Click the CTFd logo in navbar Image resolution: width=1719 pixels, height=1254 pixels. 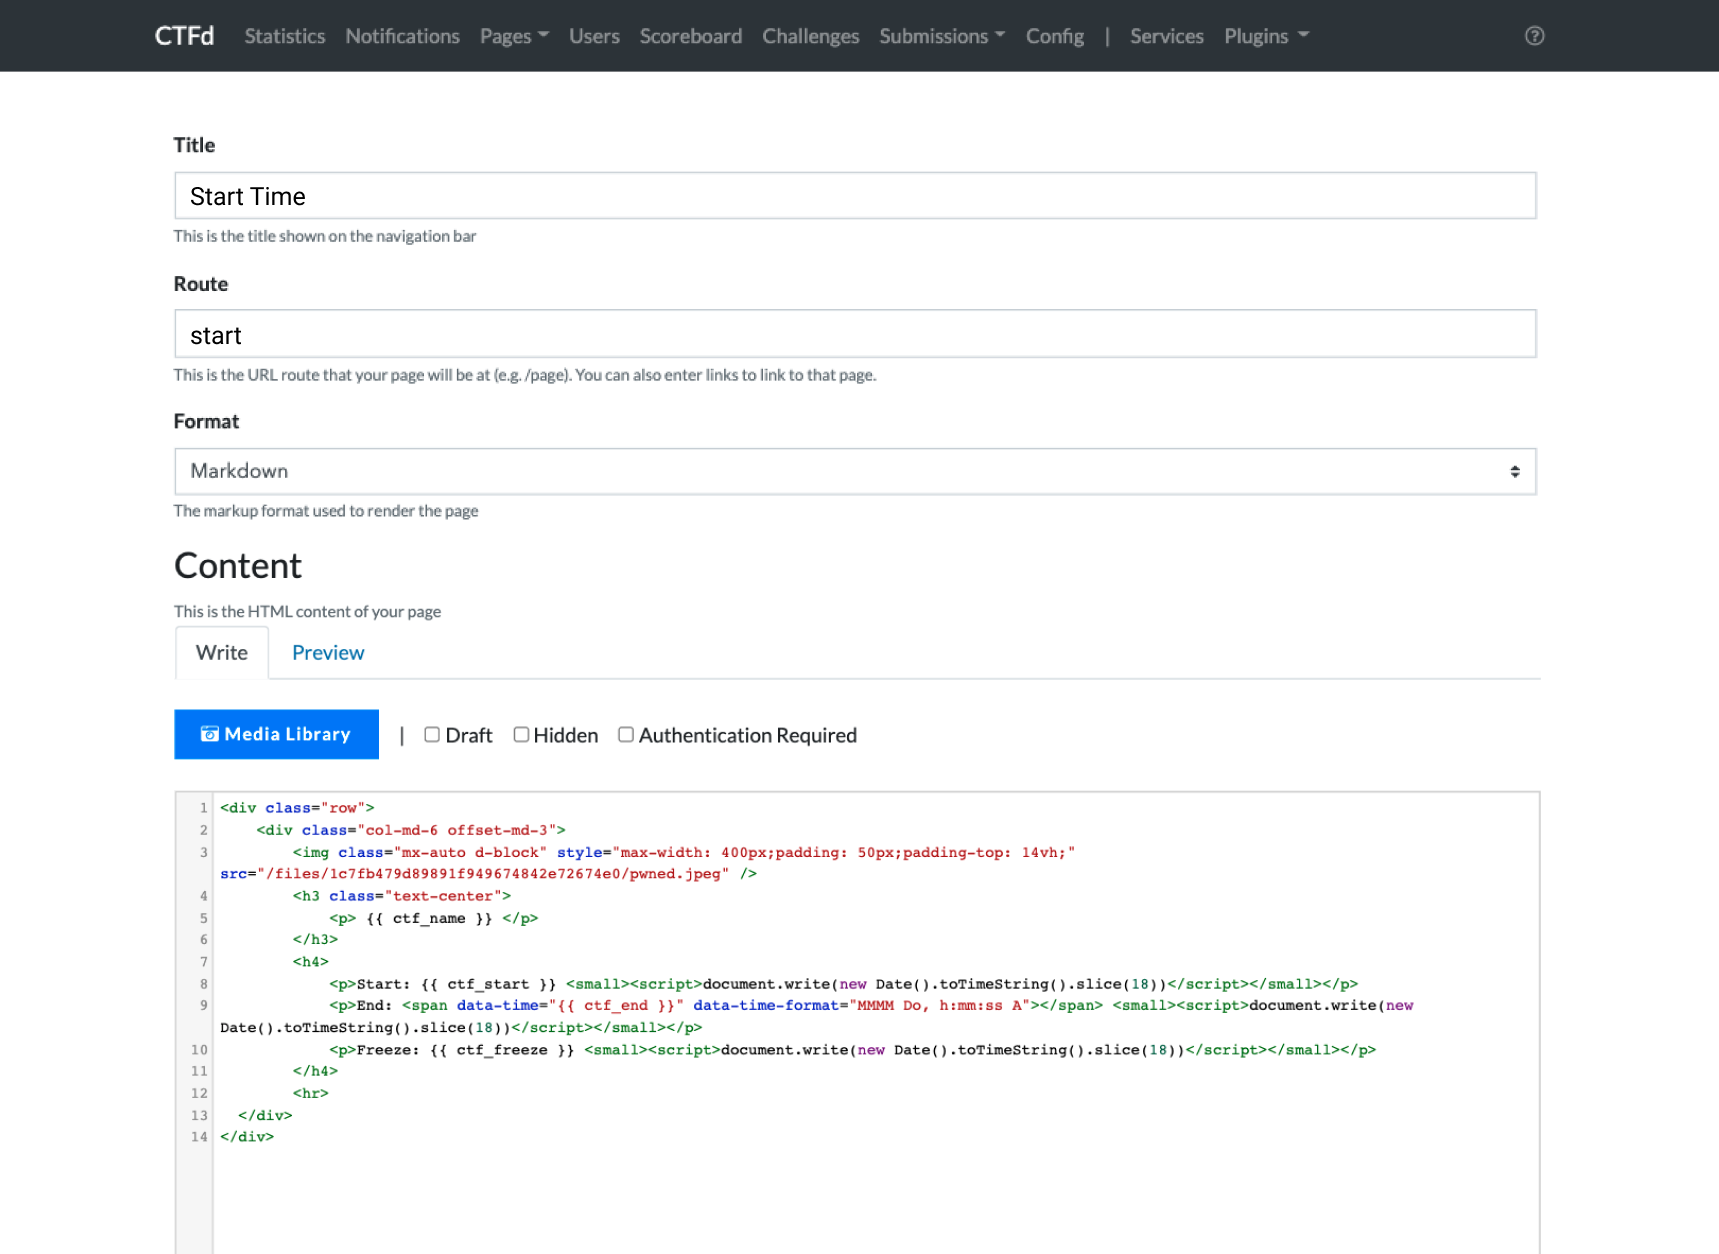(x=184, y=36)
